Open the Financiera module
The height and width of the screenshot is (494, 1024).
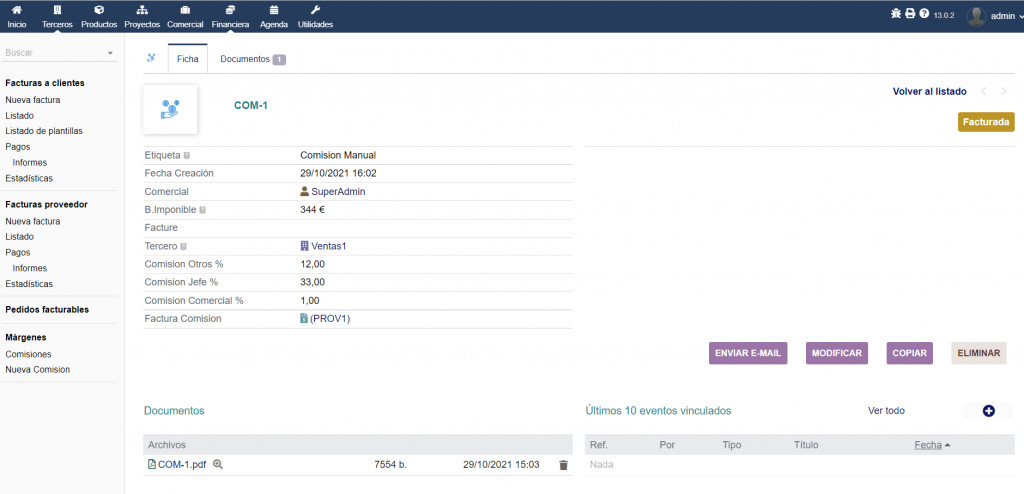pyautogui.click(x=230, y=17)
